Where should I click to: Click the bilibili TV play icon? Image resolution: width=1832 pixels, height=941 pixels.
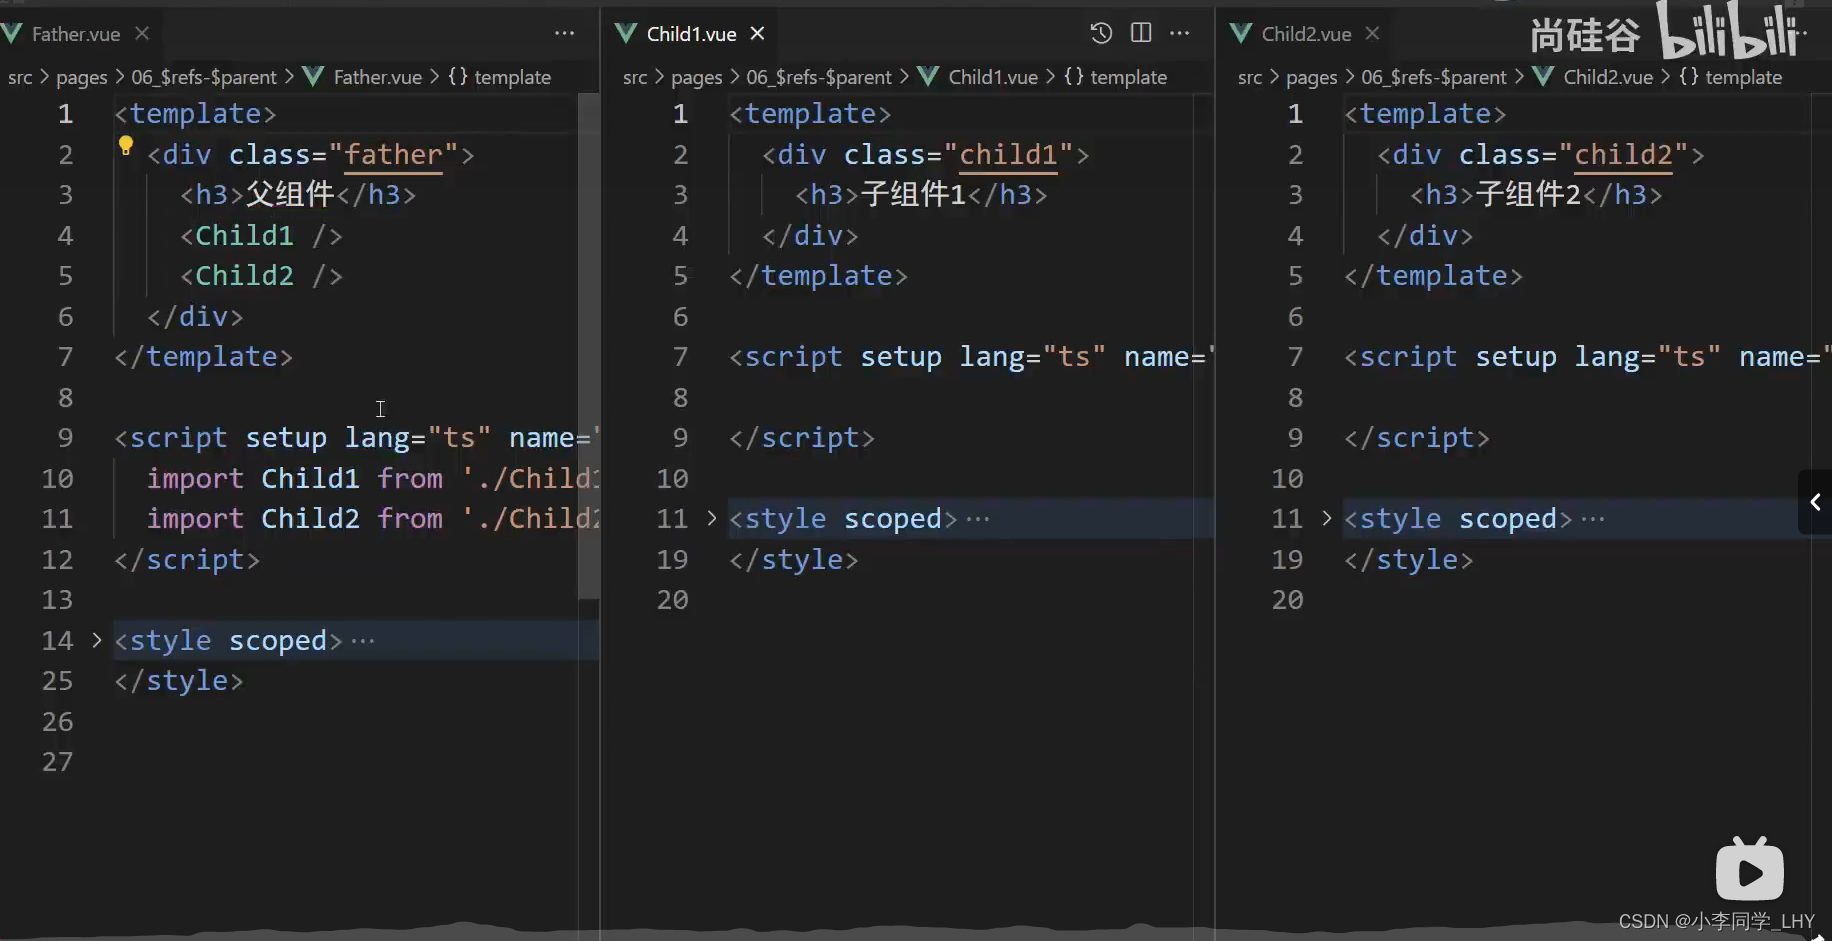point(1749,870)
